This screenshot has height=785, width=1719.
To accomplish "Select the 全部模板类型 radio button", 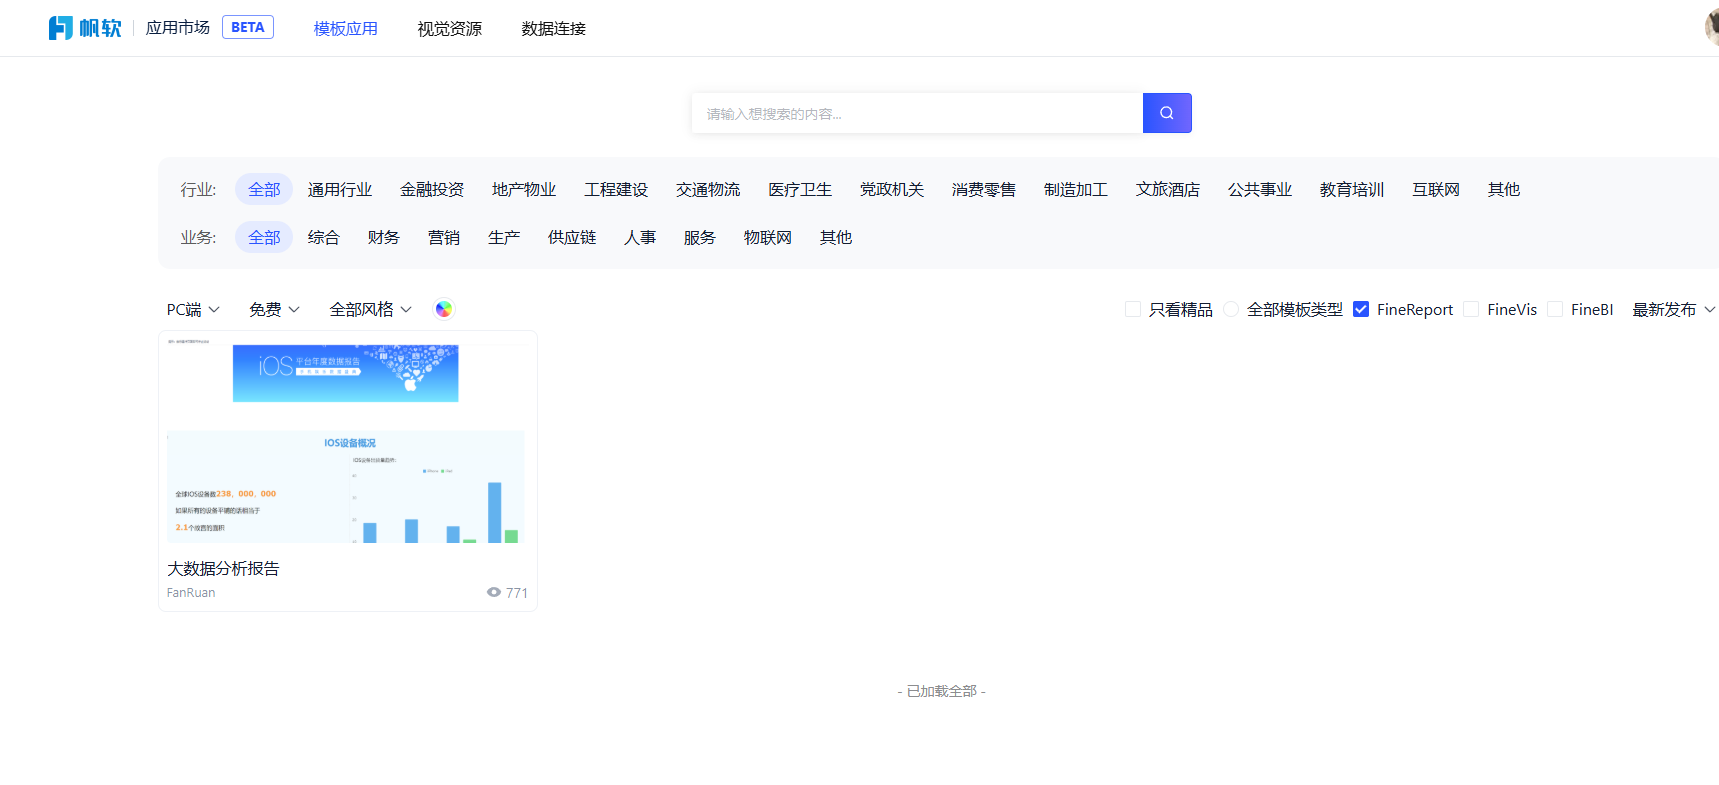I will (1231, 309).
